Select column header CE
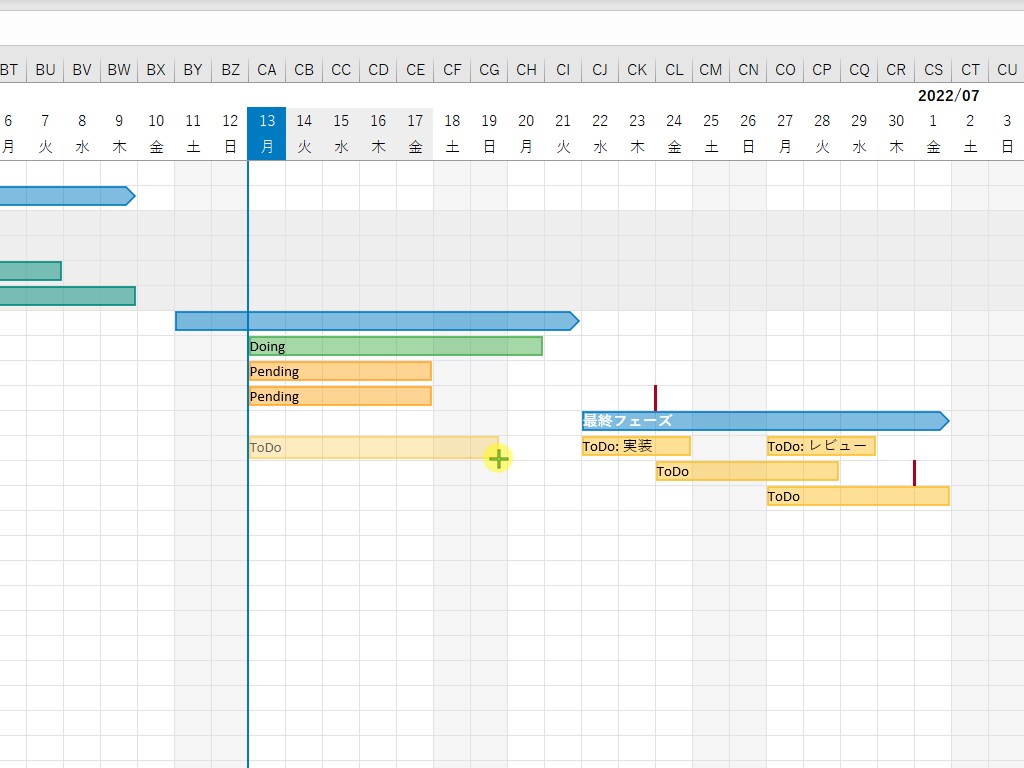 click(415, 70)
